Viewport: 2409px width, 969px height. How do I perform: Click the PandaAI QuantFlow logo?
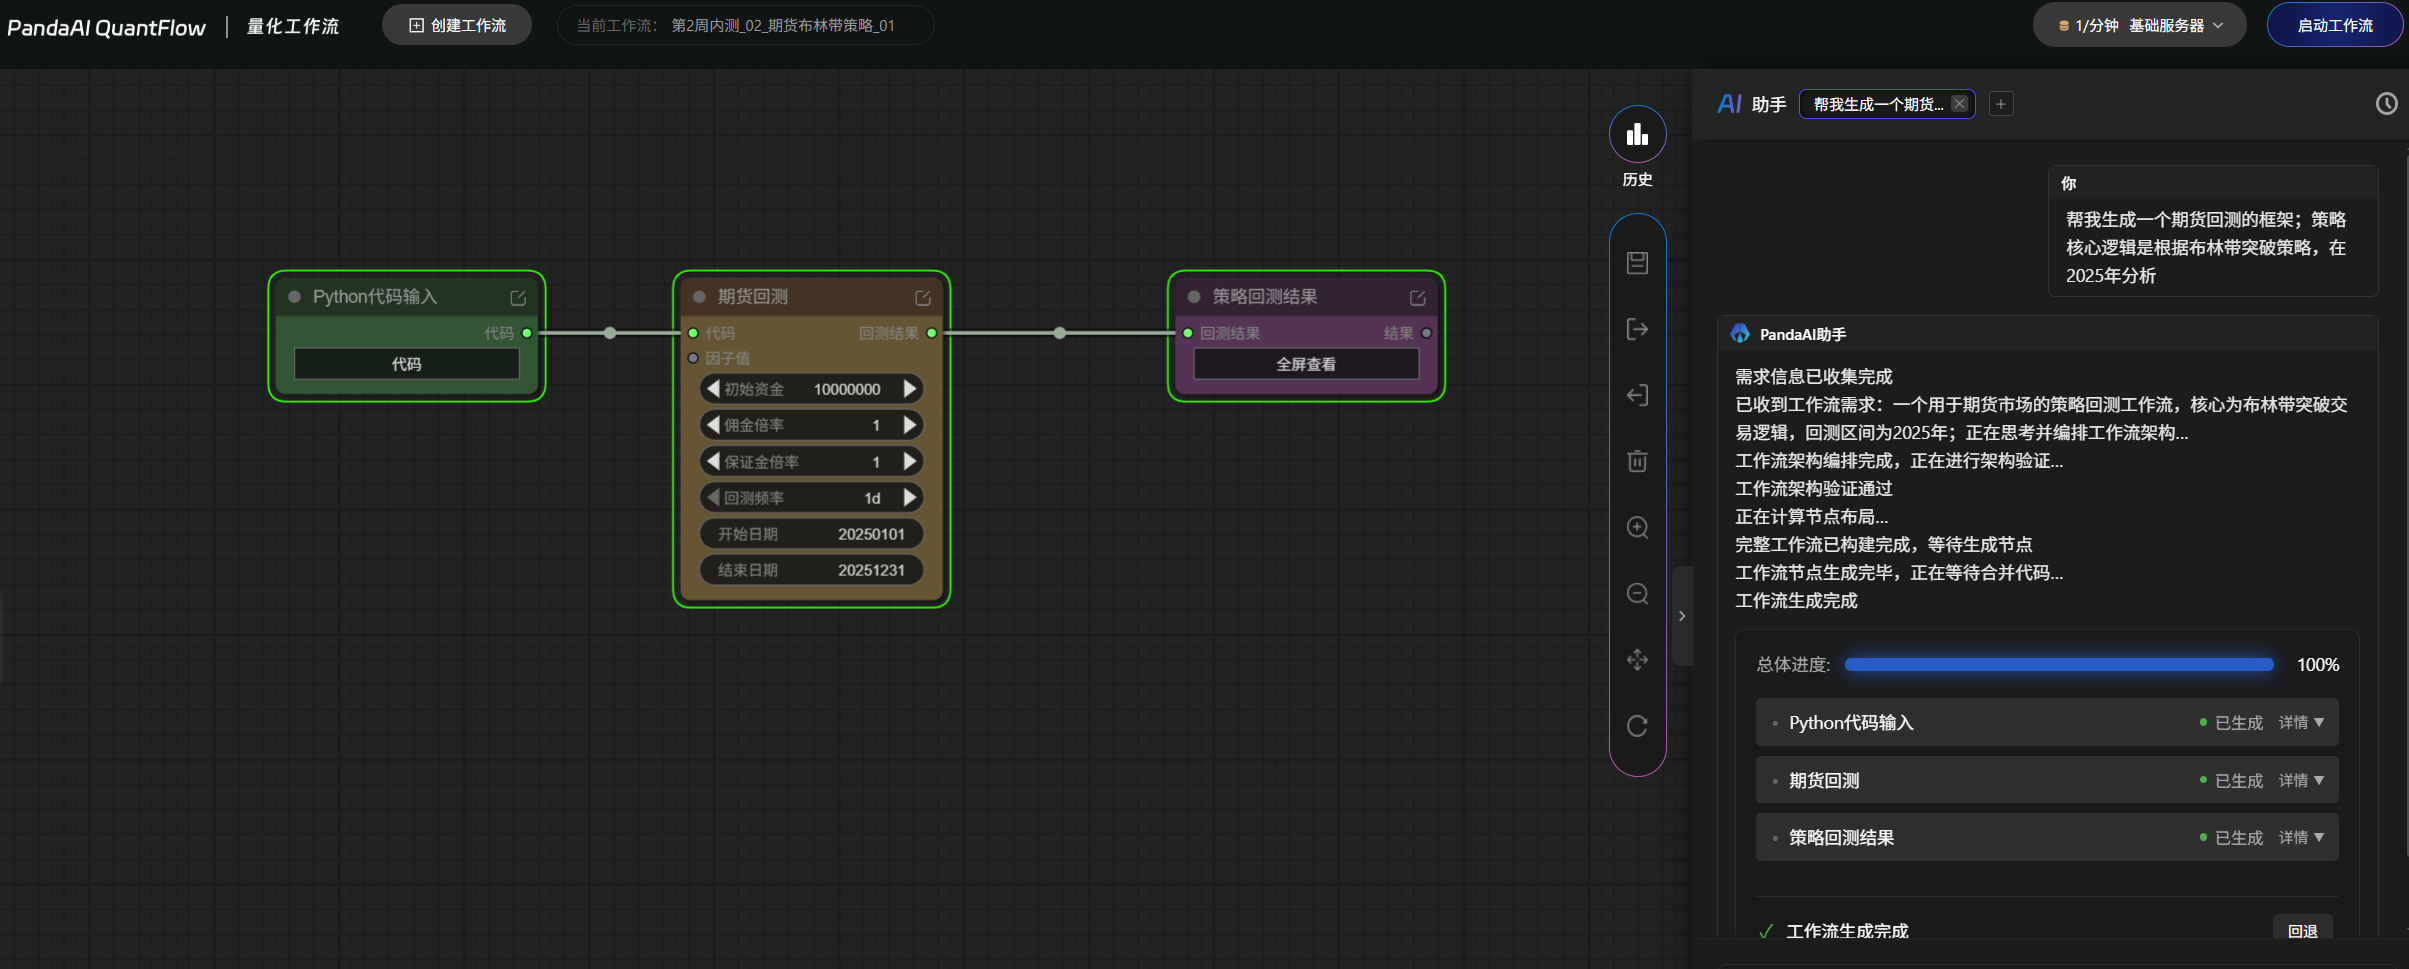pyautogui.click(x=106, y=27)
